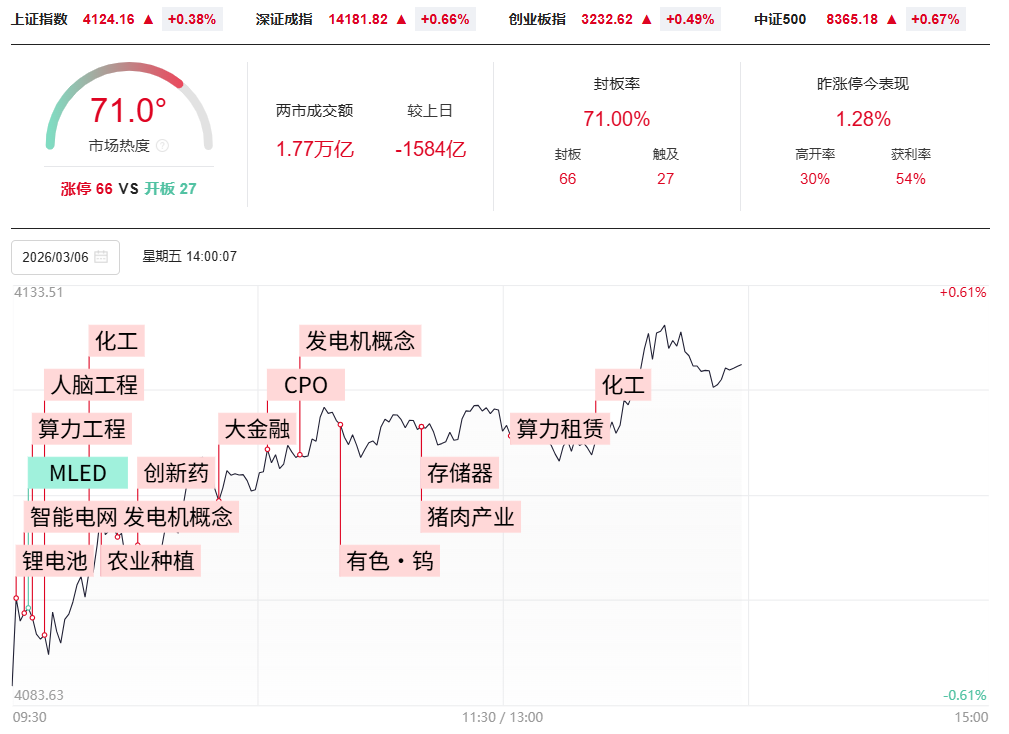Click the 涨停 66 count
The height and width of the screenshot is (734, 1009).
pyautogui.click(x=87, y=189)
